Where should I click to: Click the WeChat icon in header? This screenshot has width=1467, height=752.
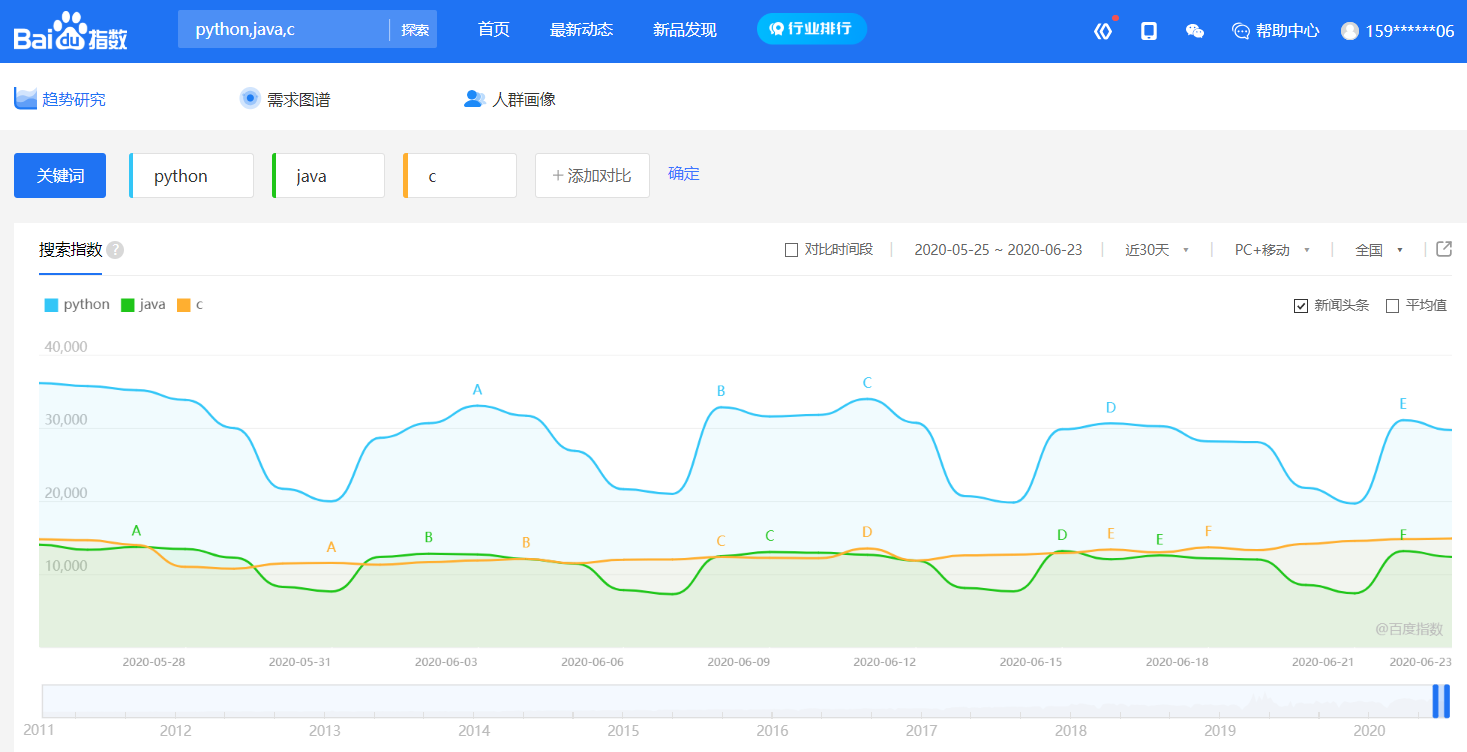pos(1195,31)
